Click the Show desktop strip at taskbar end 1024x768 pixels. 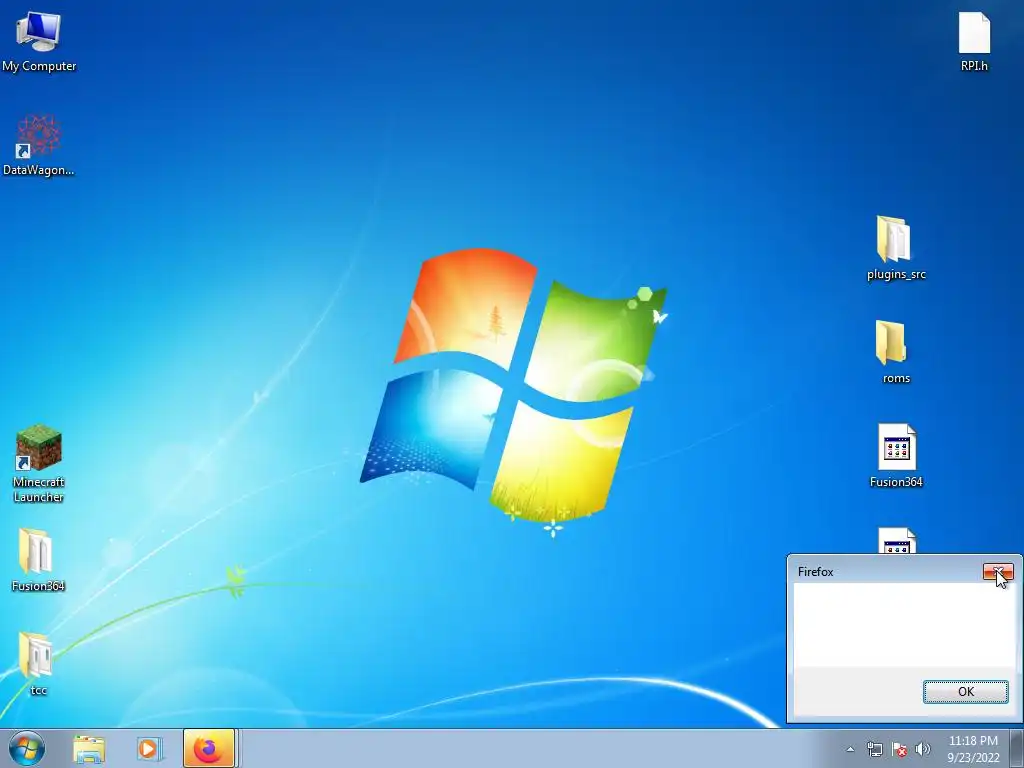[x=1017, y=748]
